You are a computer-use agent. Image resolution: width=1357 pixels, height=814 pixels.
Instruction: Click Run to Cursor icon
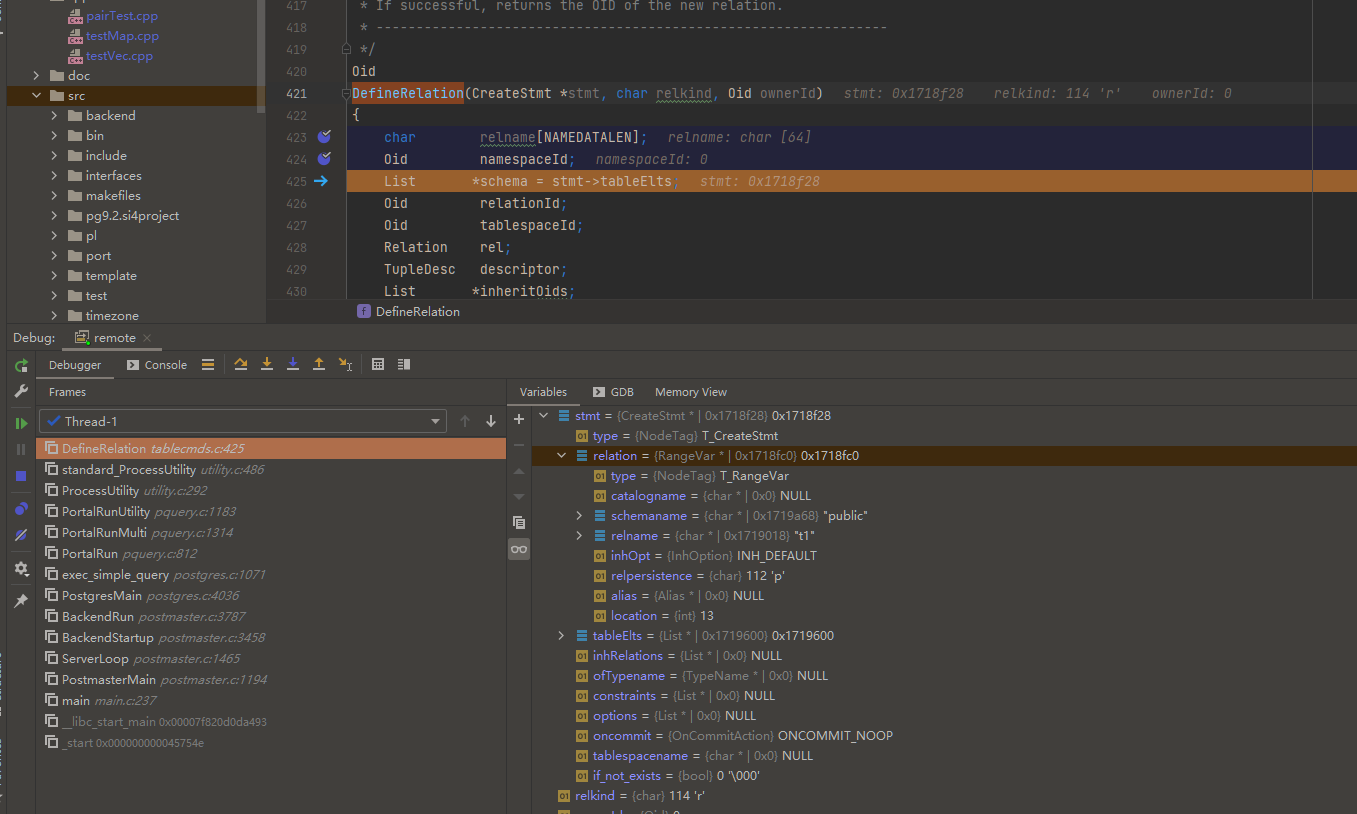click(x=345, y=365)
